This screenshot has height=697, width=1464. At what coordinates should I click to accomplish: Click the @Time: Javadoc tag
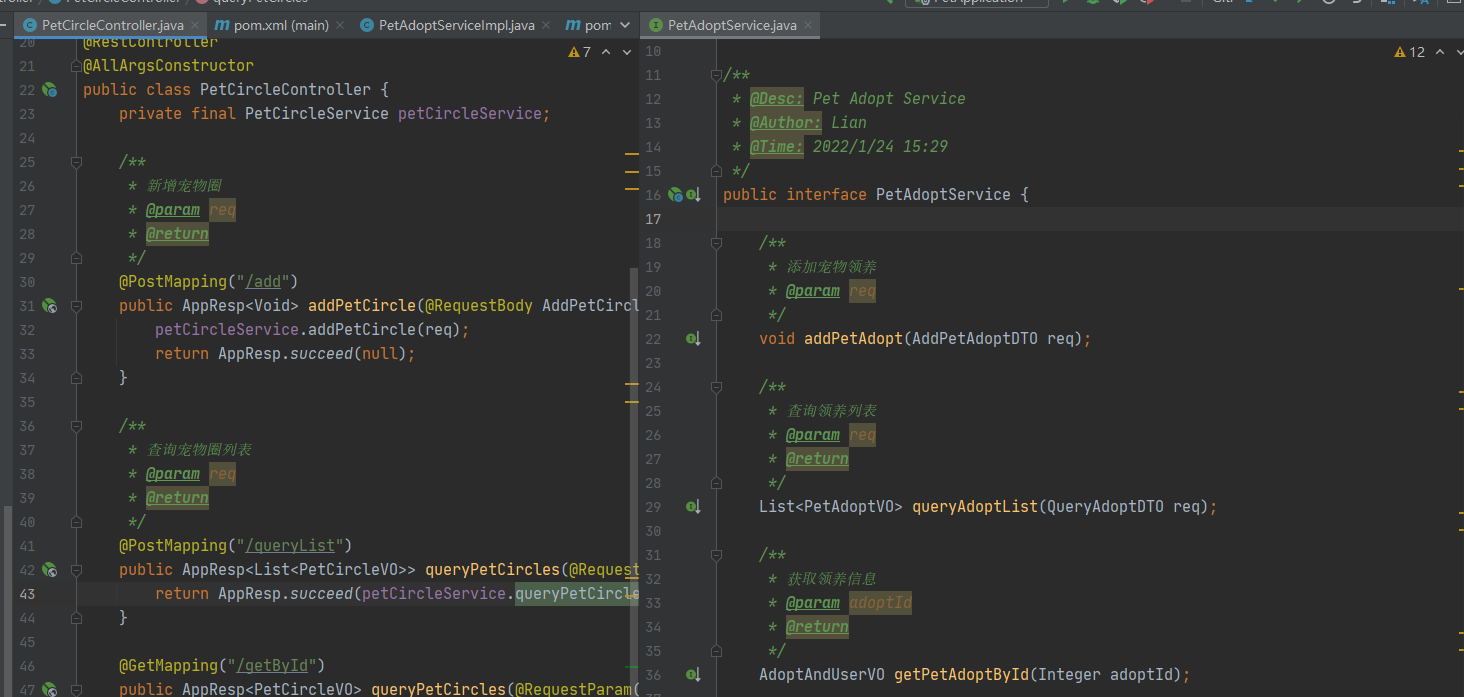(x=777, y=146)
